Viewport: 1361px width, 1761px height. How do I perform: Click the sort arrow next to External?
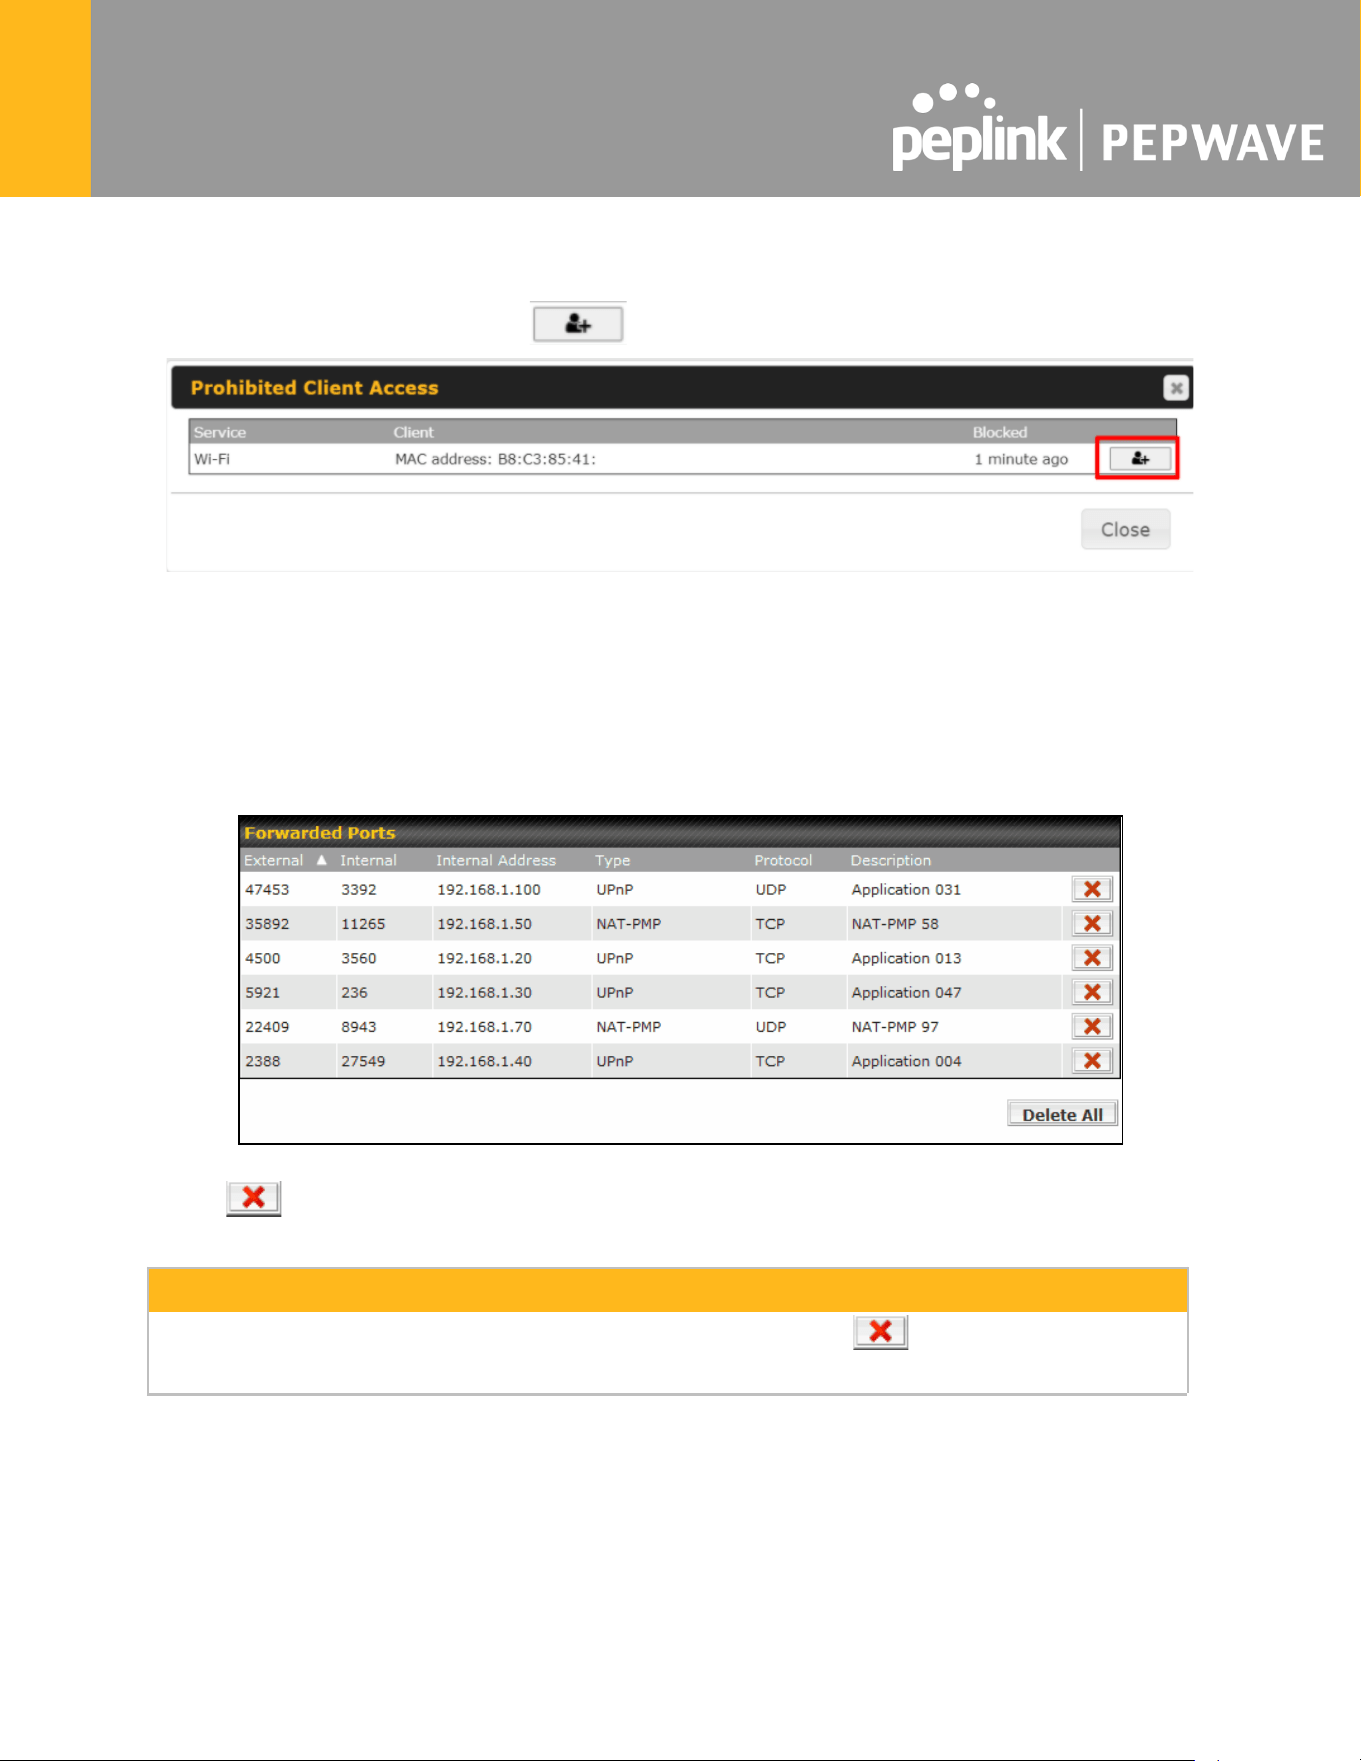(321, 860)
